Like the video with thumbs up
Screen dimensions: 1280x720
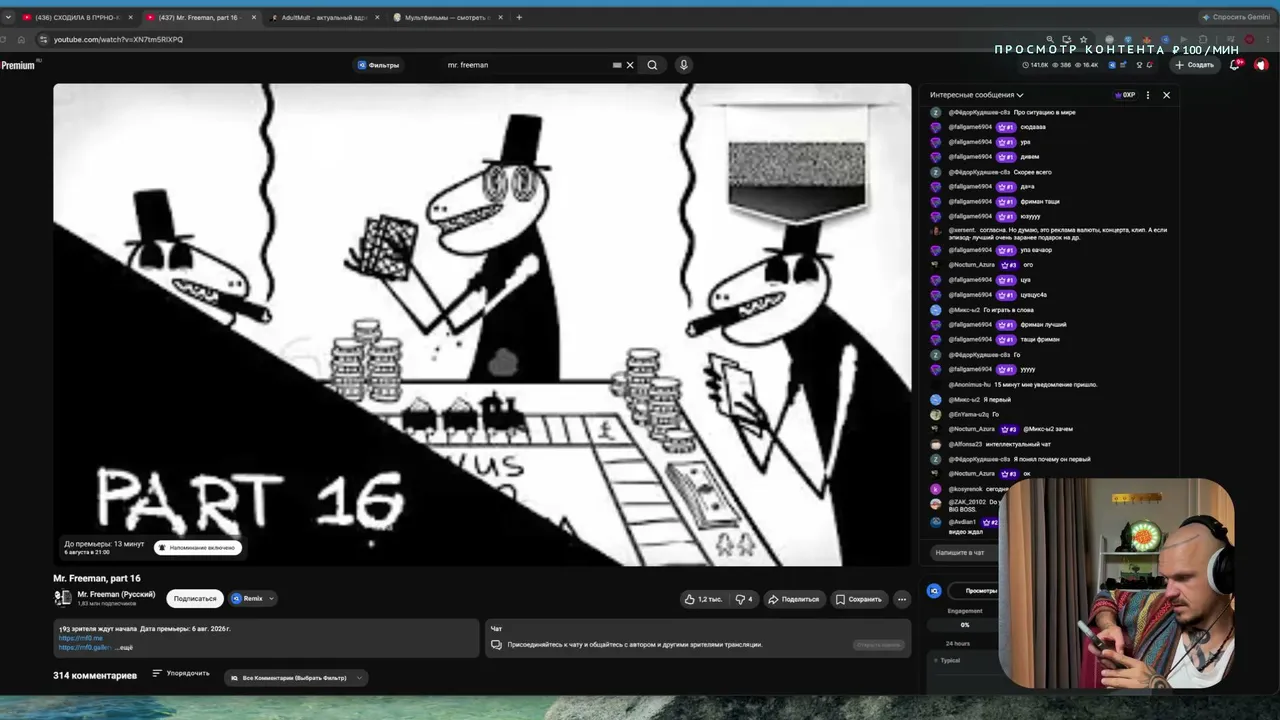(703, 599)
